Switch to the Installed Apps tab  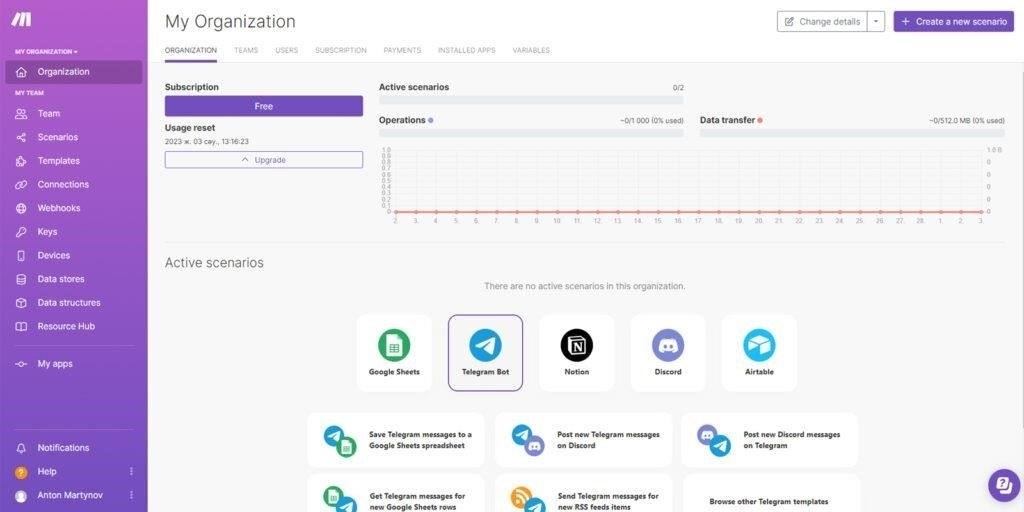(x=466, y=50)
